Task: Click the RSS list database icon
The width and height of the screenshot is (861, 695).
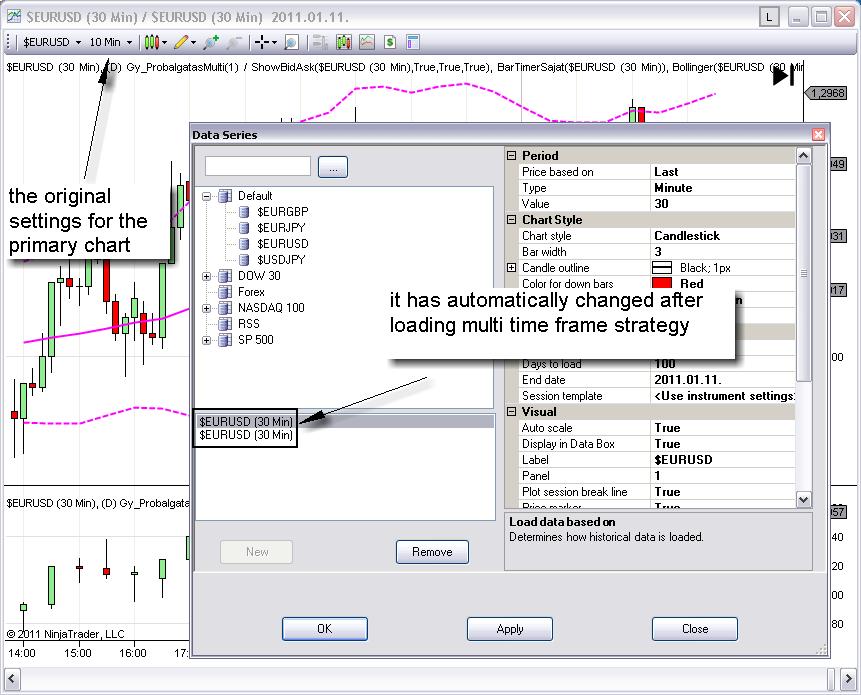Action: (225, 324)
